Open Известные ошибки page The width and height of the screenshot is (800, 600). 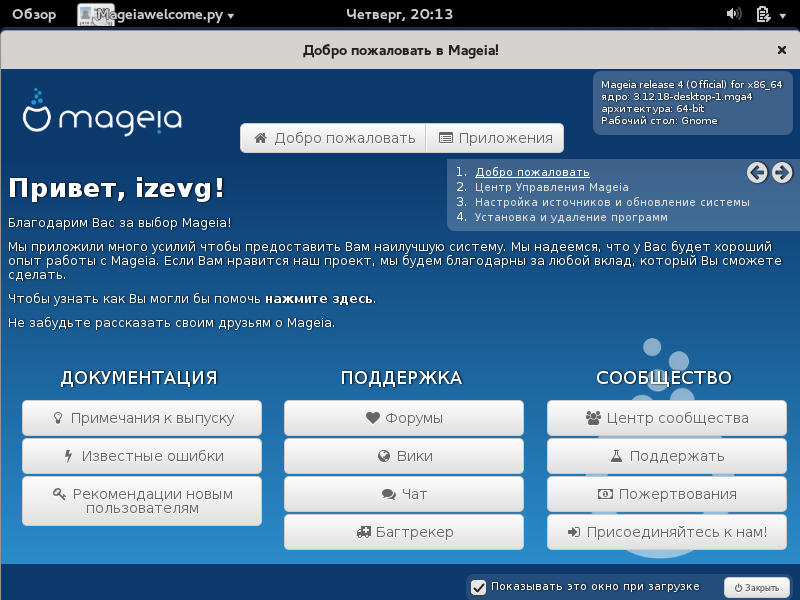coord(142,456)
